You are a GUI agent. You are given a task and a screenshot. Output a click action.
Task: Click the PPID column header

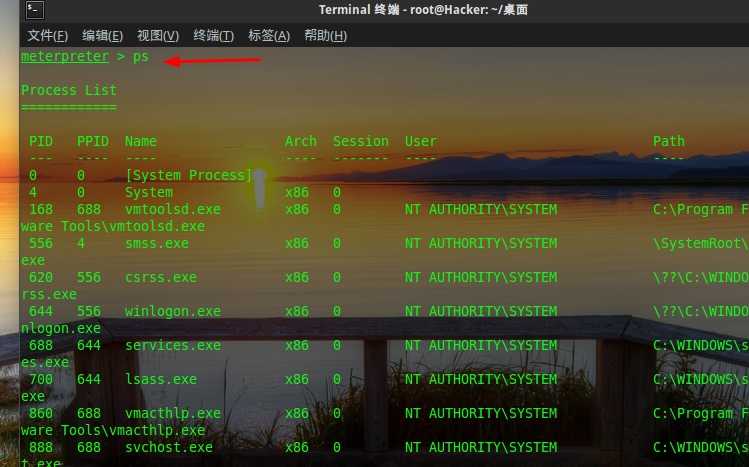[93, 141]
